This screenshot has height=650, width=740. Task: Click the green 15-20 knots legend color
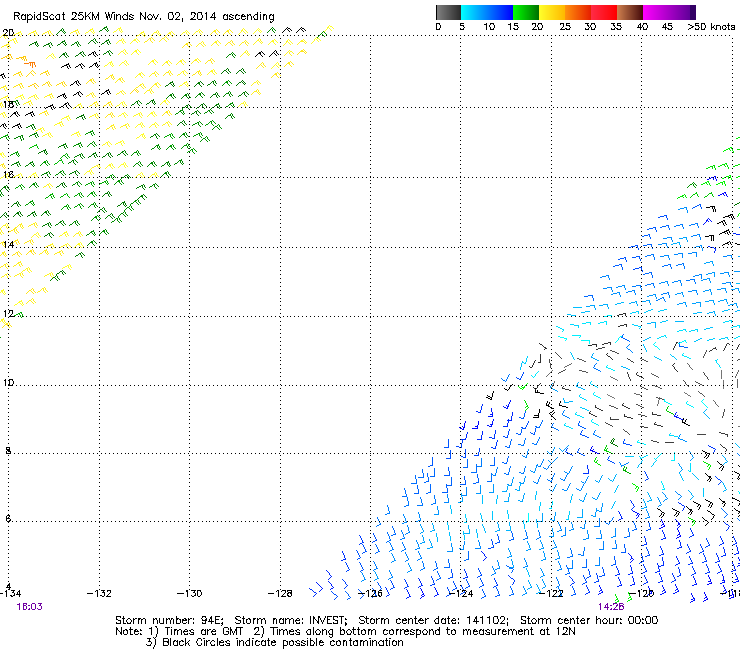[x=526, y=12]
